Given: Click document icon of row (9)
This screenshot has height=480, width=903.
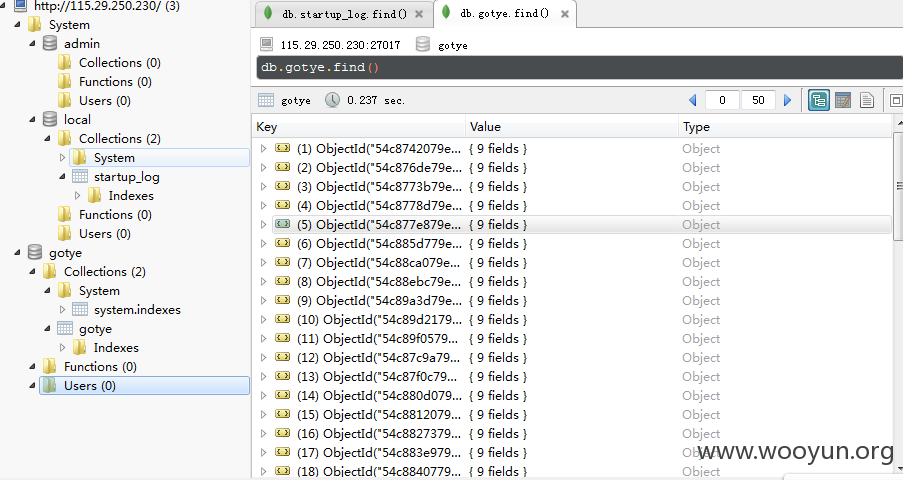Looking at the screenshot, I should 282,300.
